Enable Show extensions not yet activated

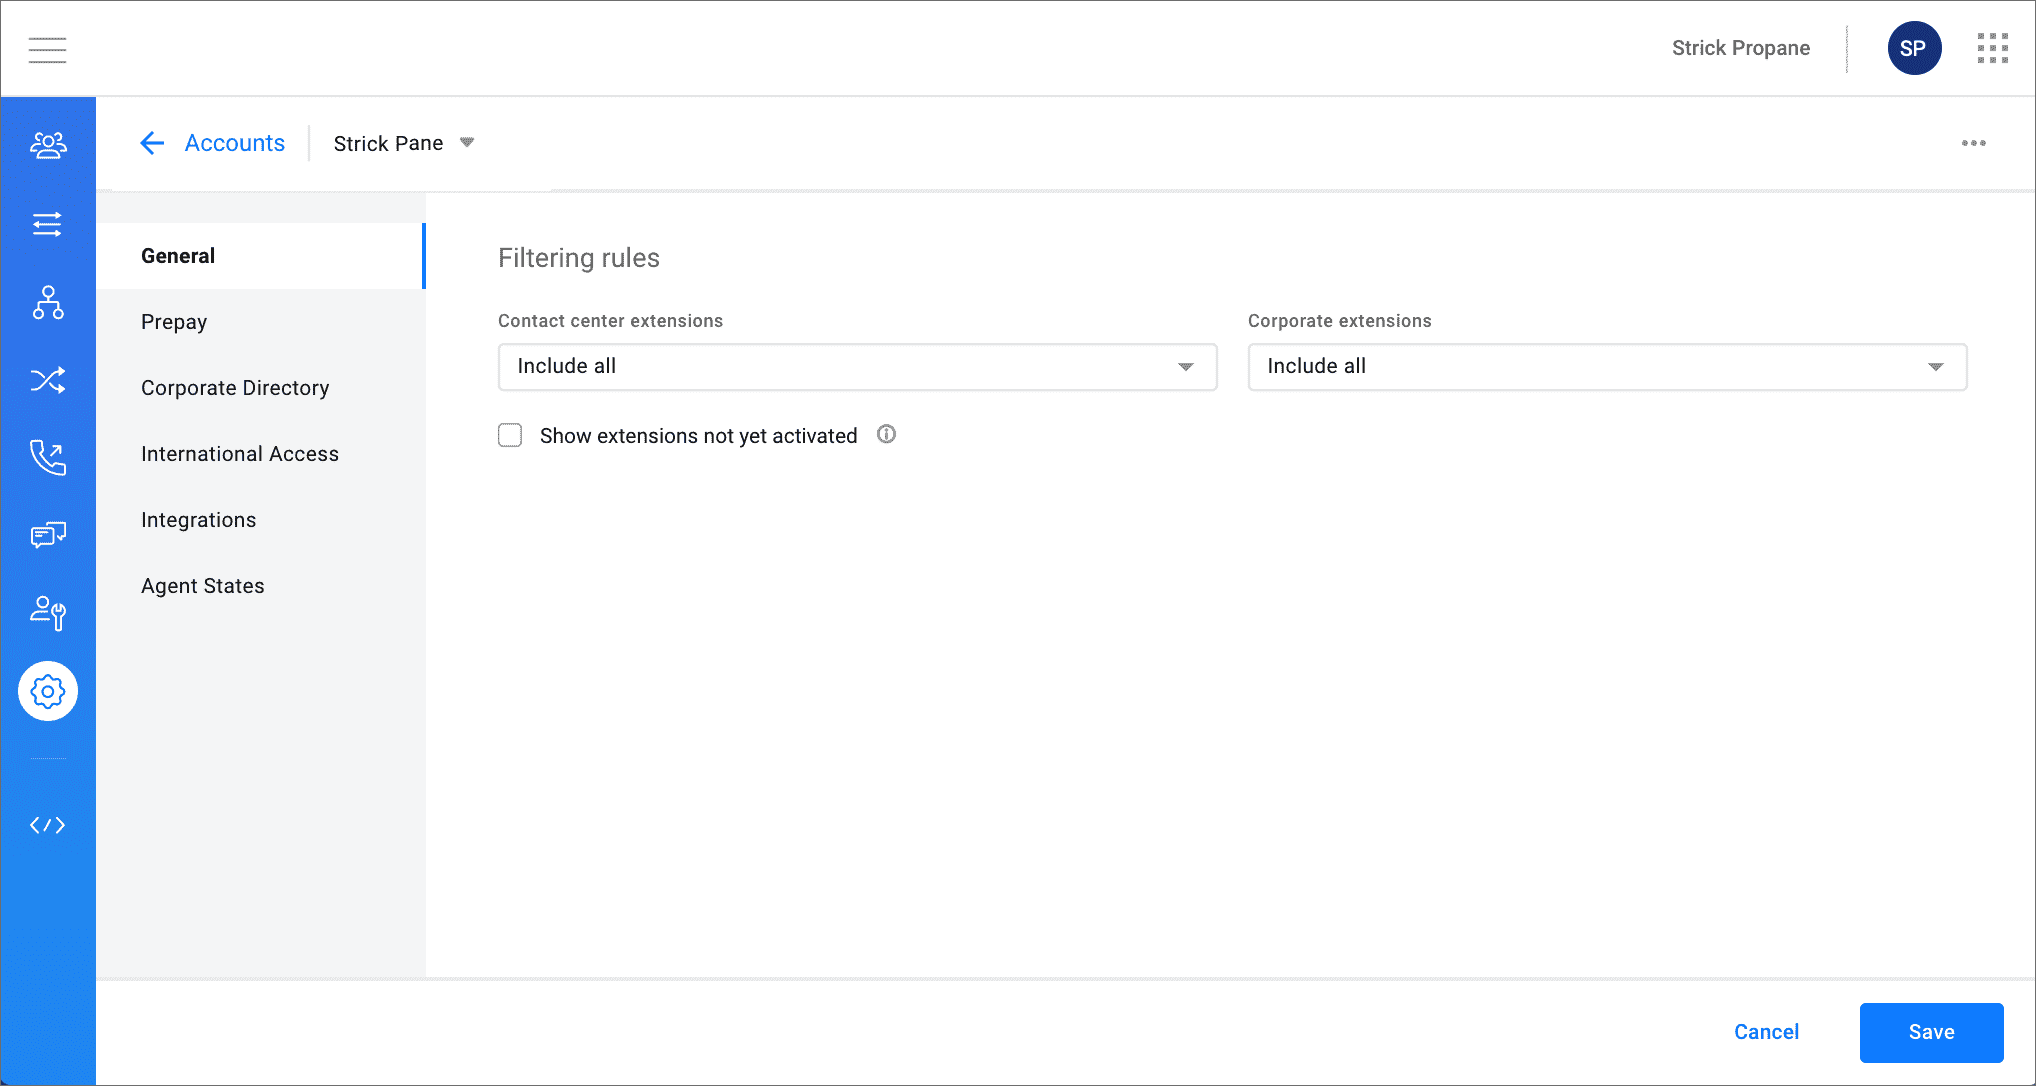pos(510,435)
